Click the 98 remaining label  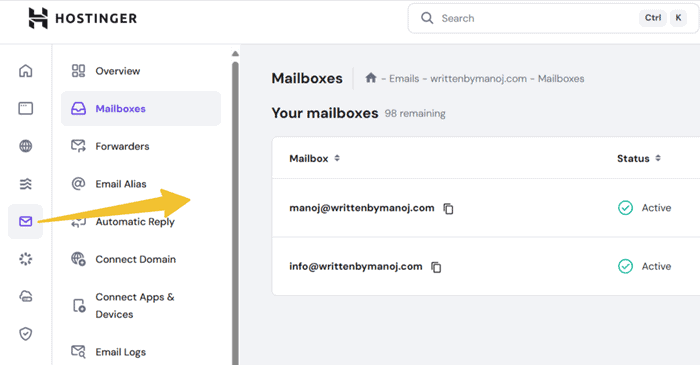[x=415, y=113]
